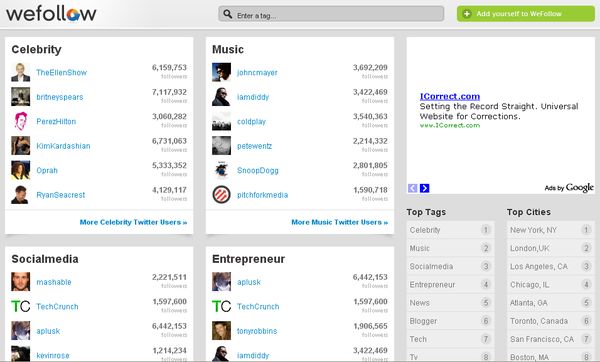This screenshot has height=362, width=600.
Task: Open petewentz profile link
Action: (x=254, y=146)
